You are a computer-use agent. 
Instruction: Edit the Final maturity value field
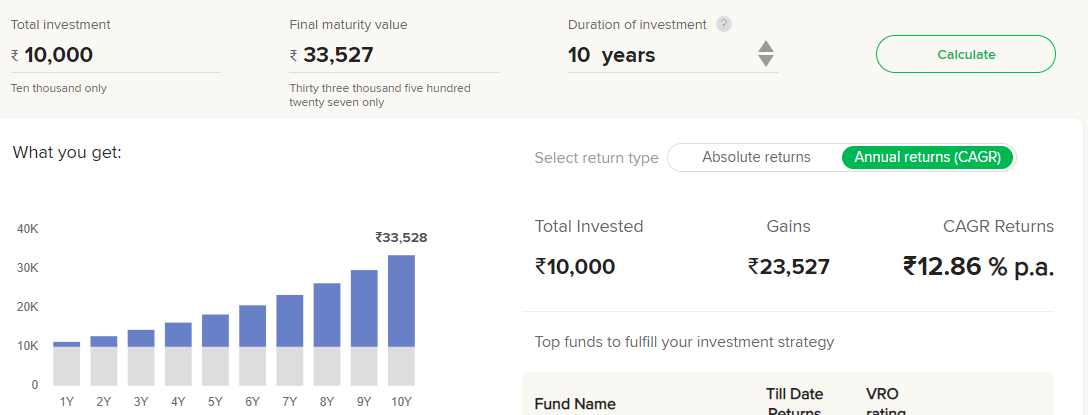394,55
